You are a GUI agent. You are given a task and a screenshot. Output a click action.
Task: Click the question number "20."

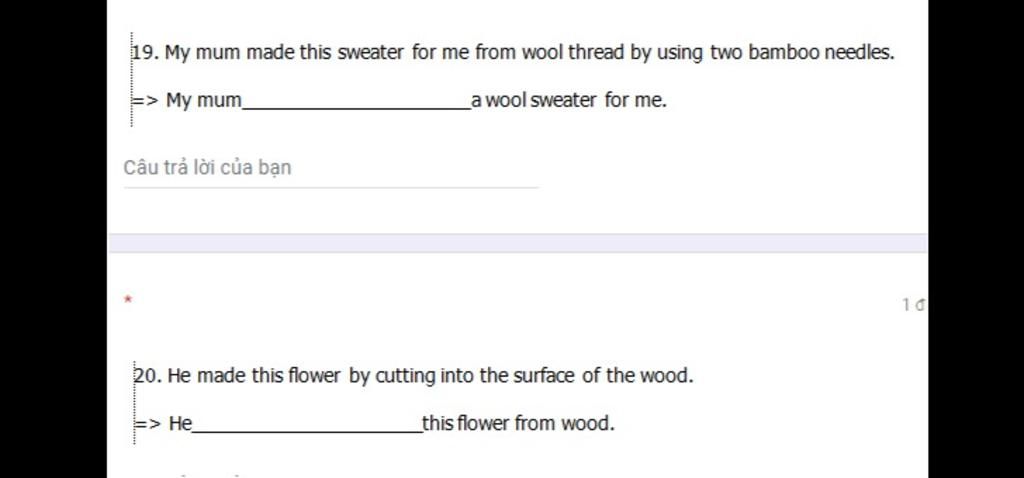click(148, 377)
